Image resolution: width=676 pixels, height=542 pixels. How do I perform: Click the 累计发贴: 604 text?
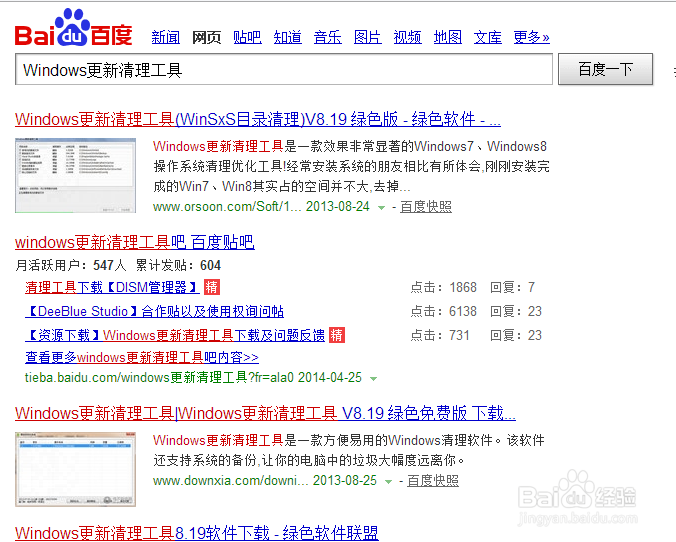tap(178, 265)
